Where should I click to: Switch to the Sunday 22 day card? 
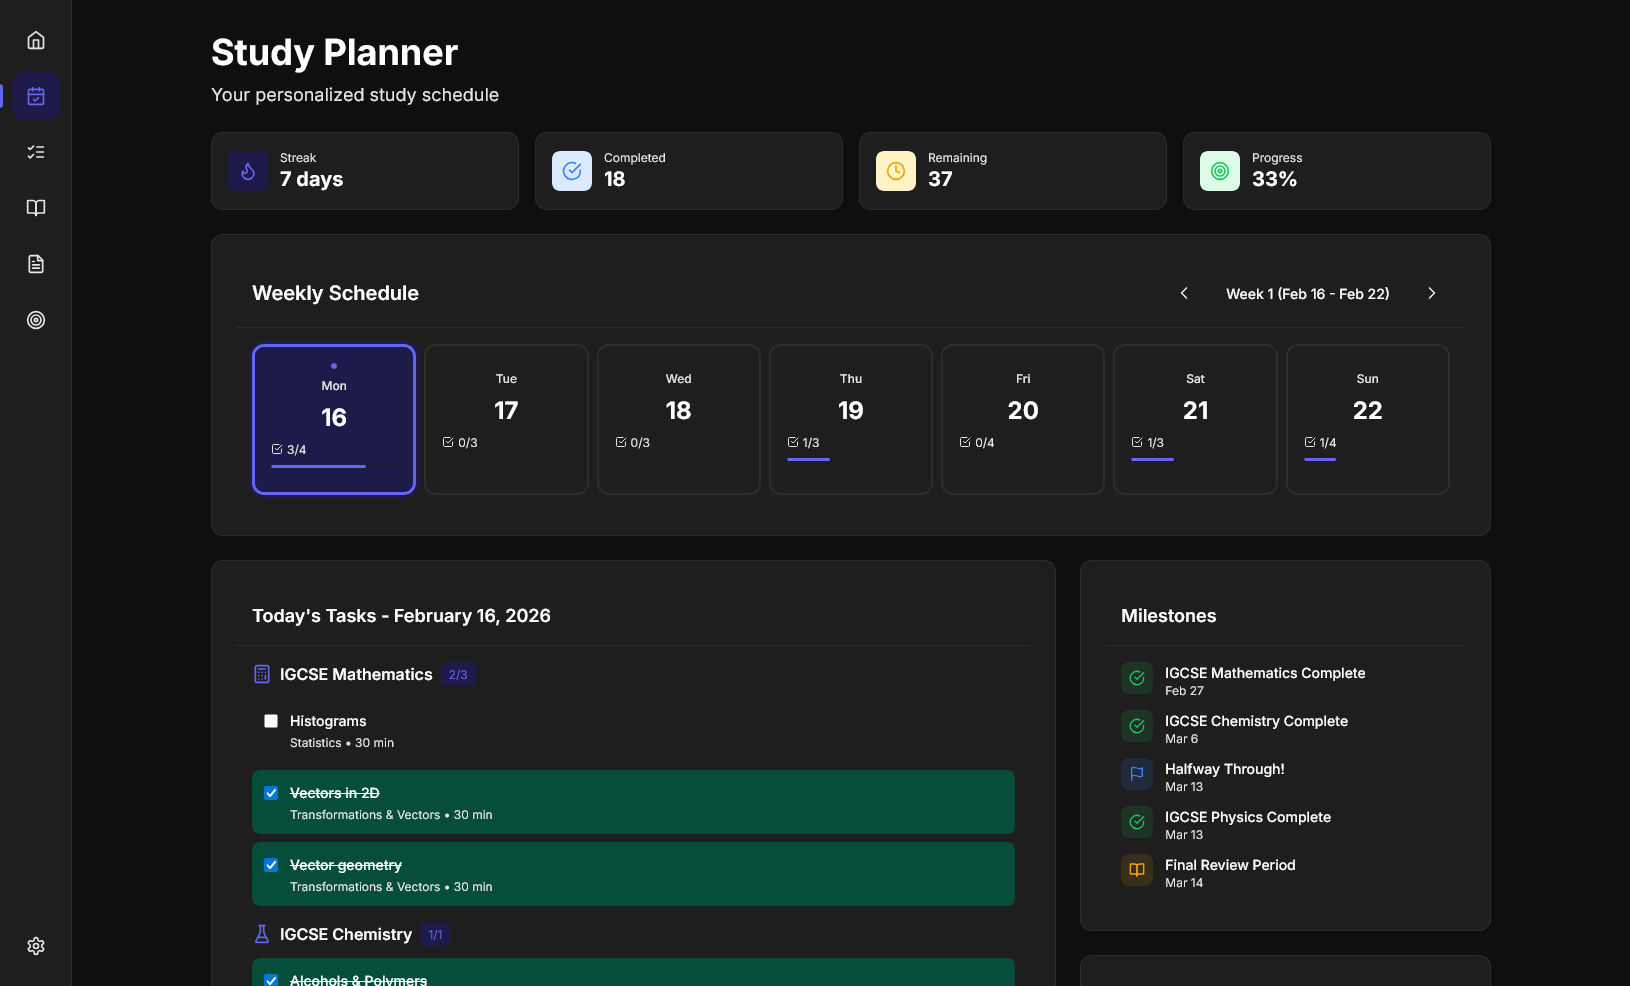[x=1367, y=419]
